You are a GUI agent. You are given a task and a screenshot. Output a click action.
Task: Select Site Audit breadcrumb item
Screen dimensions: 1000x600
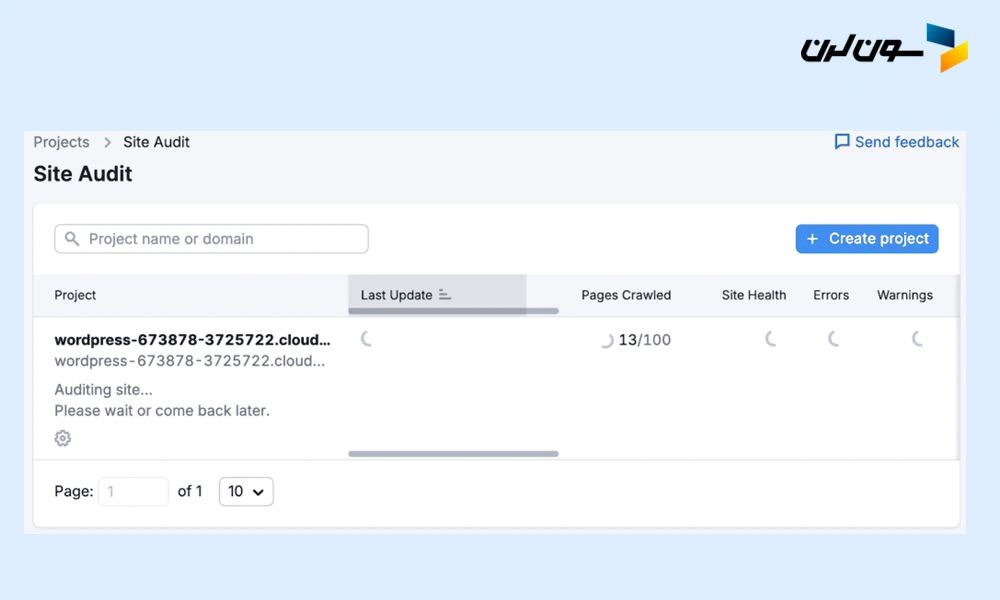156,142
